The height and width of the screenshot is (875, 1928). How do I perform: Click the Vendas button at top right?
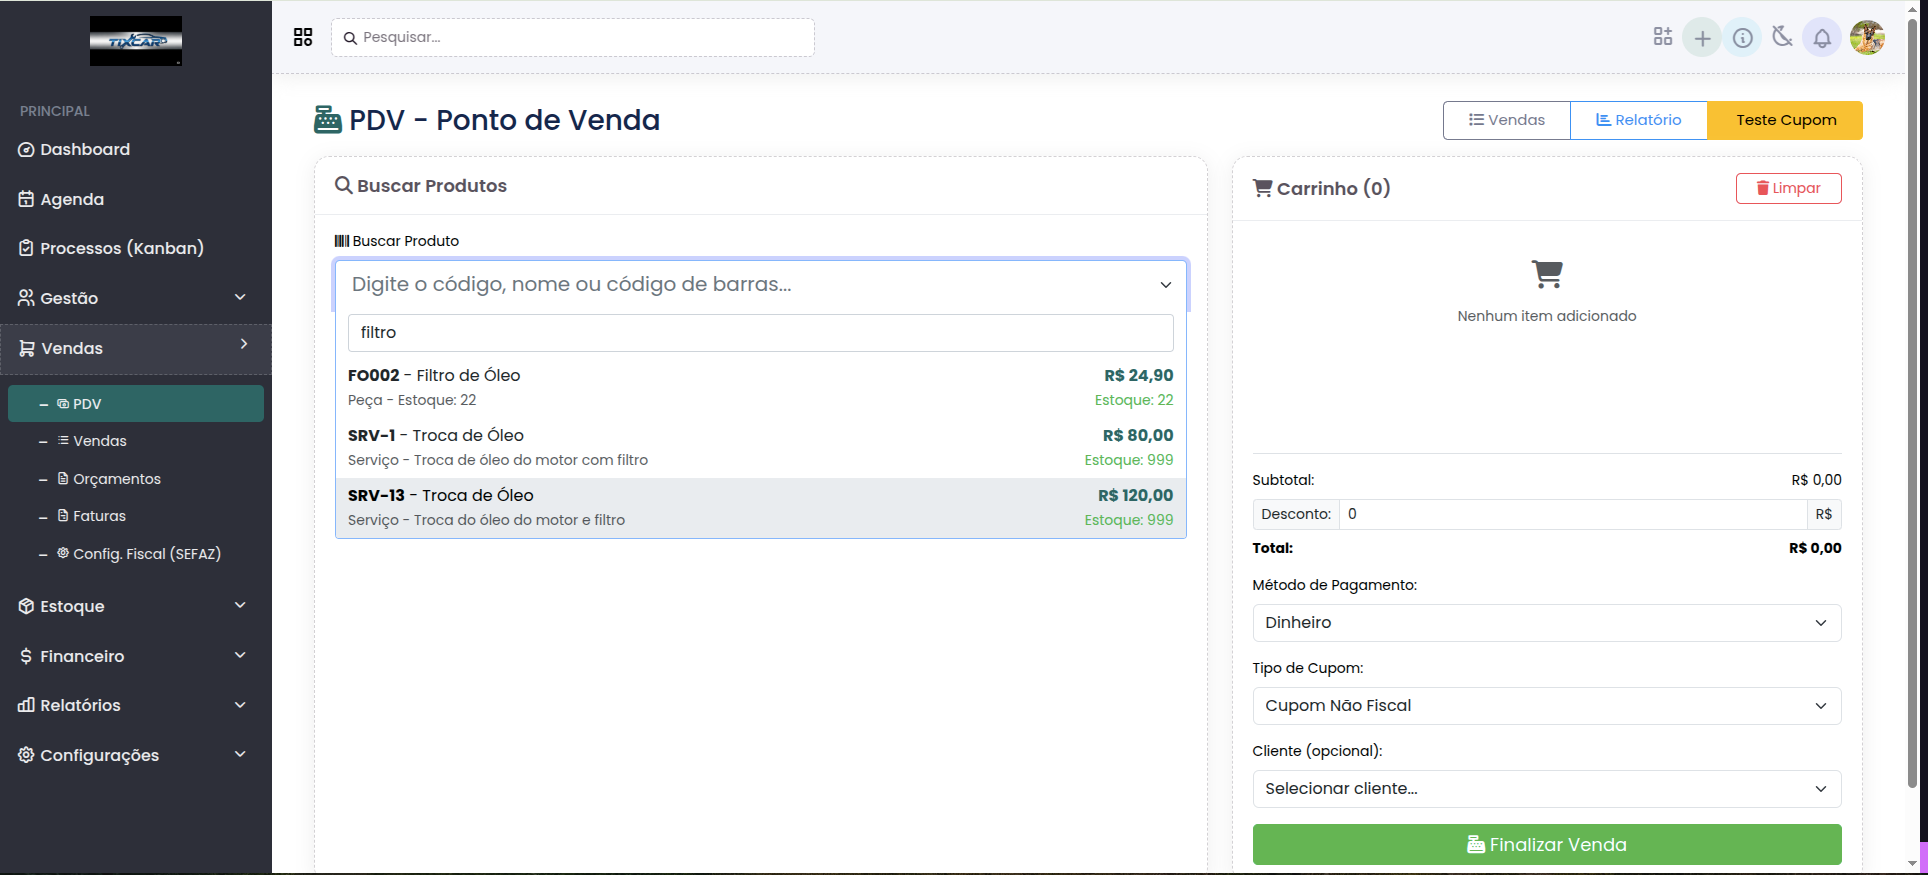point(1507,120)
